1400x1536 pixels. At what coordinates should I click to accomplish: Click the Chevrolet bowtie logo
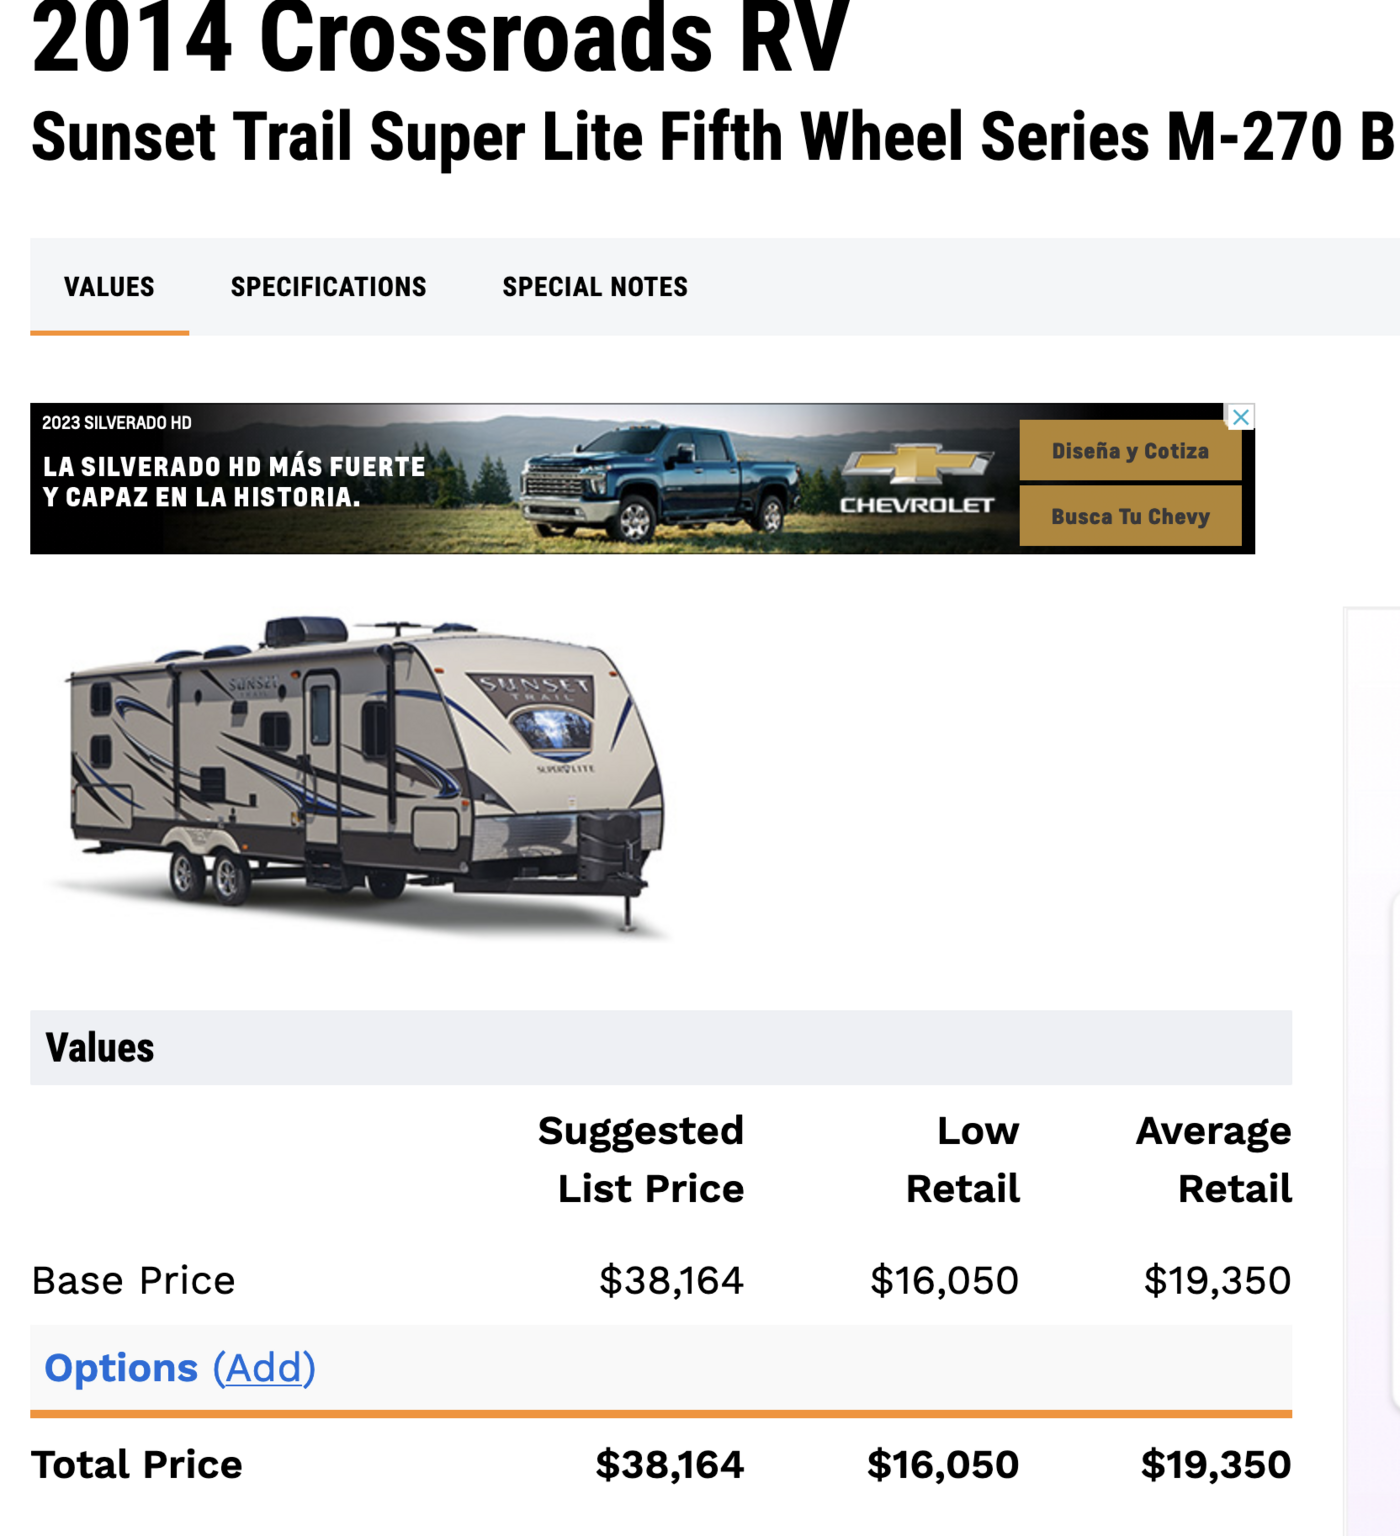[x=917, y=464]
